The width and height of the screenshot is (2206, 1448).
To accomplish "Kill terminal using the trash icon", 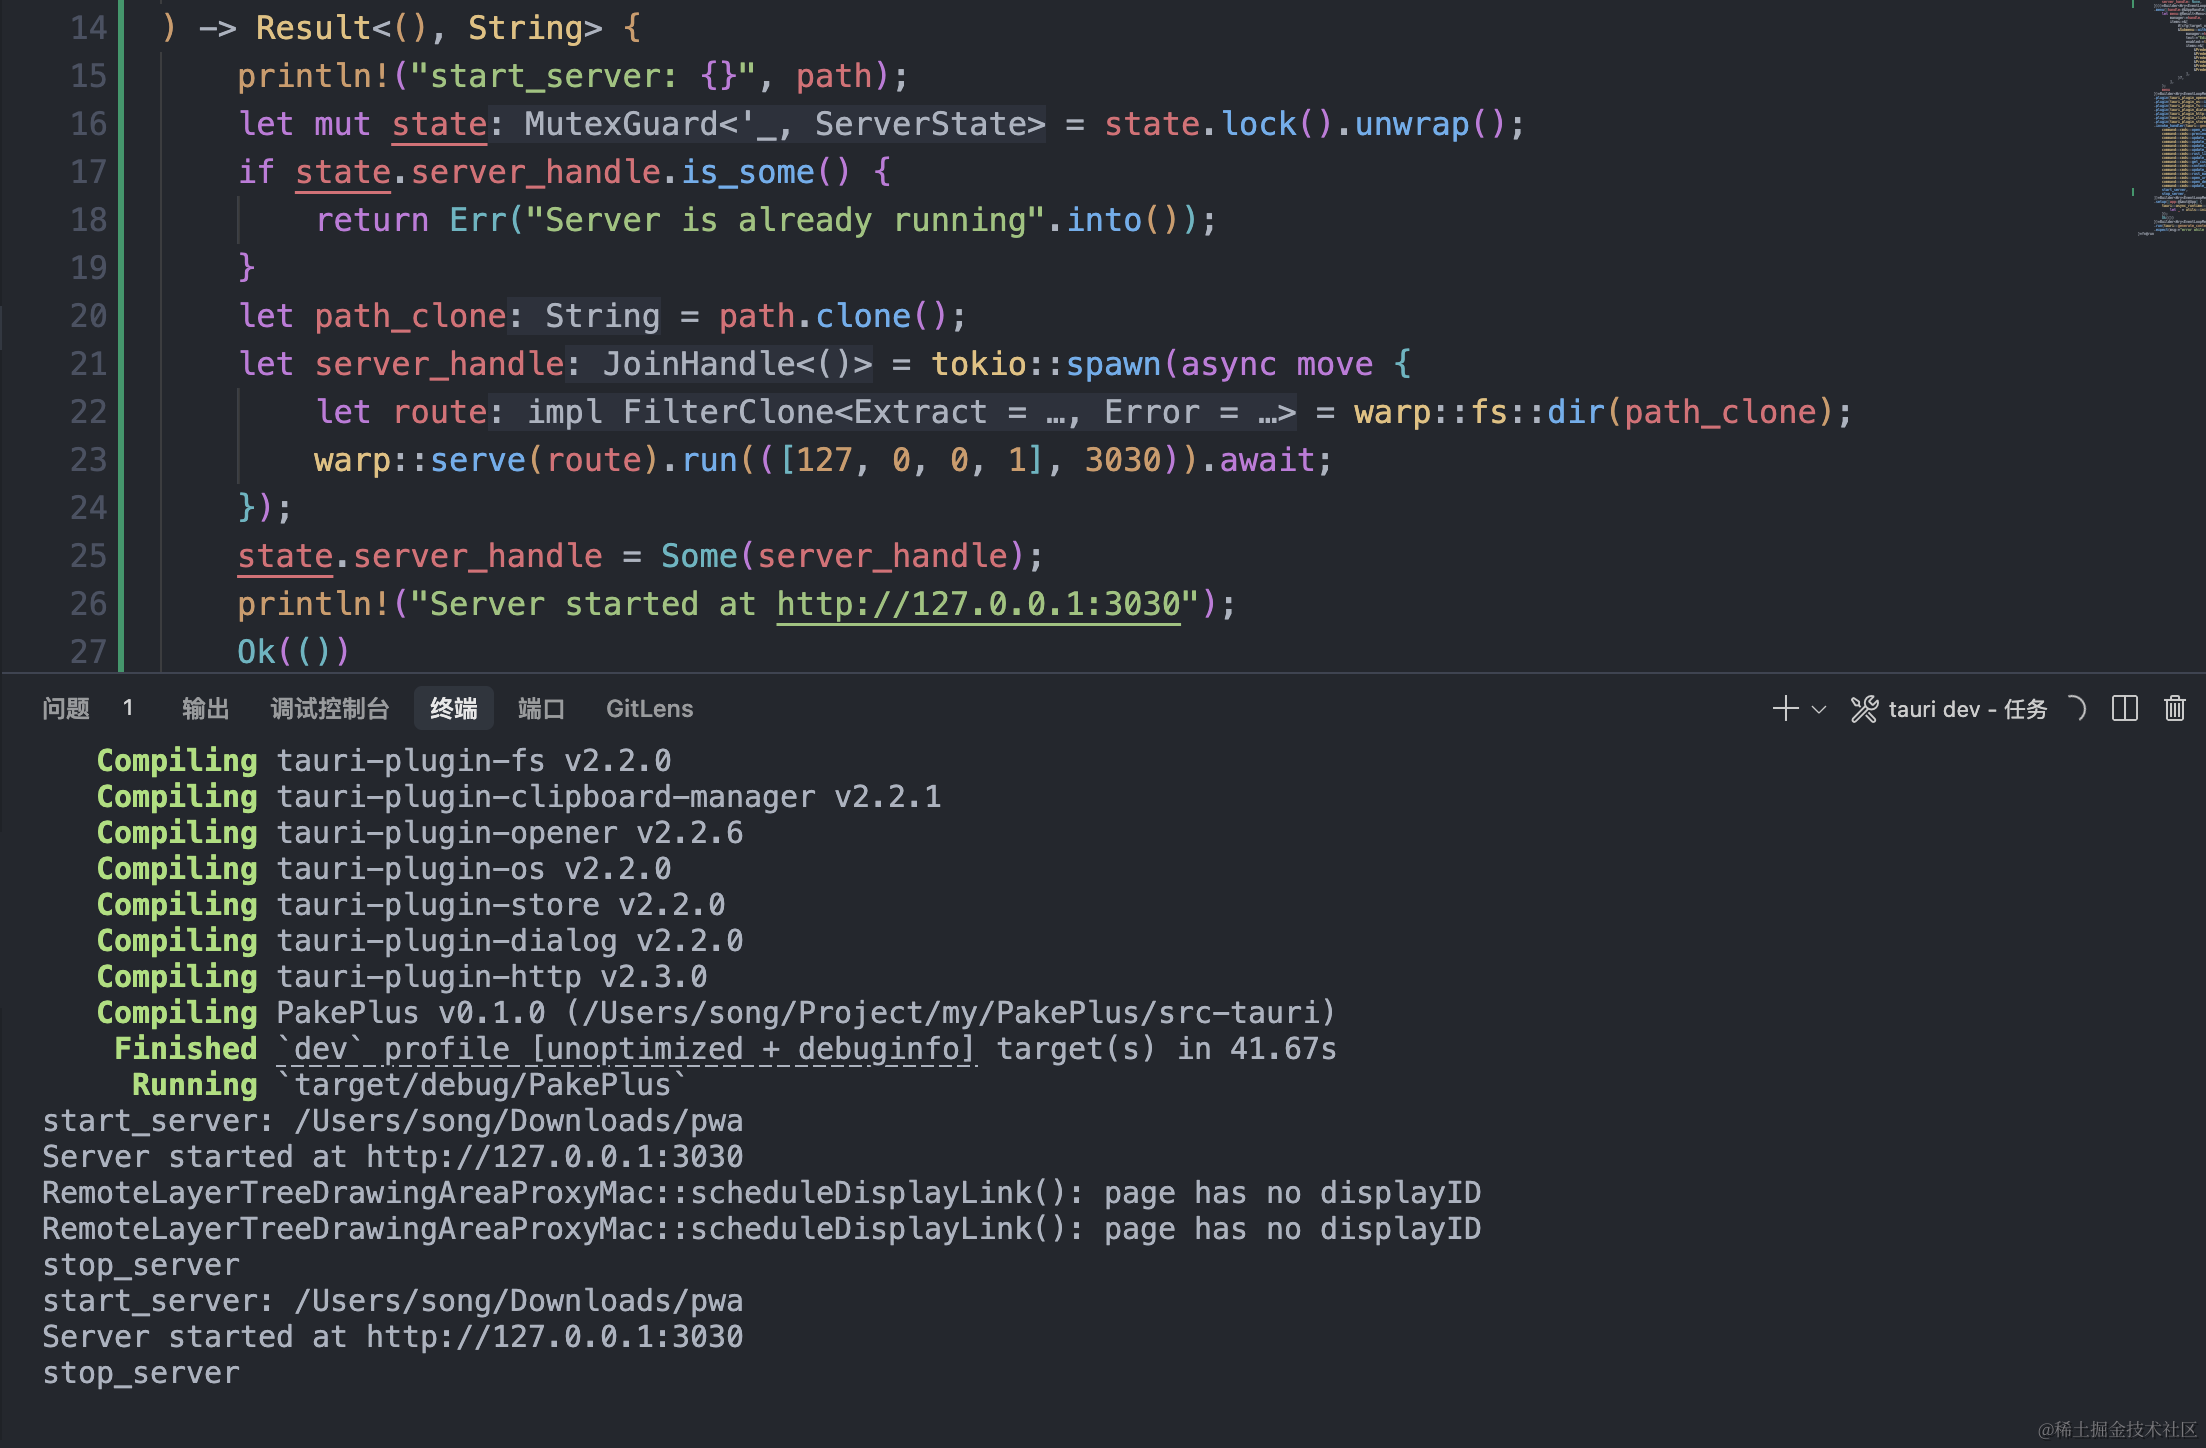I will pyautogui.click(x=2174, y=709).
